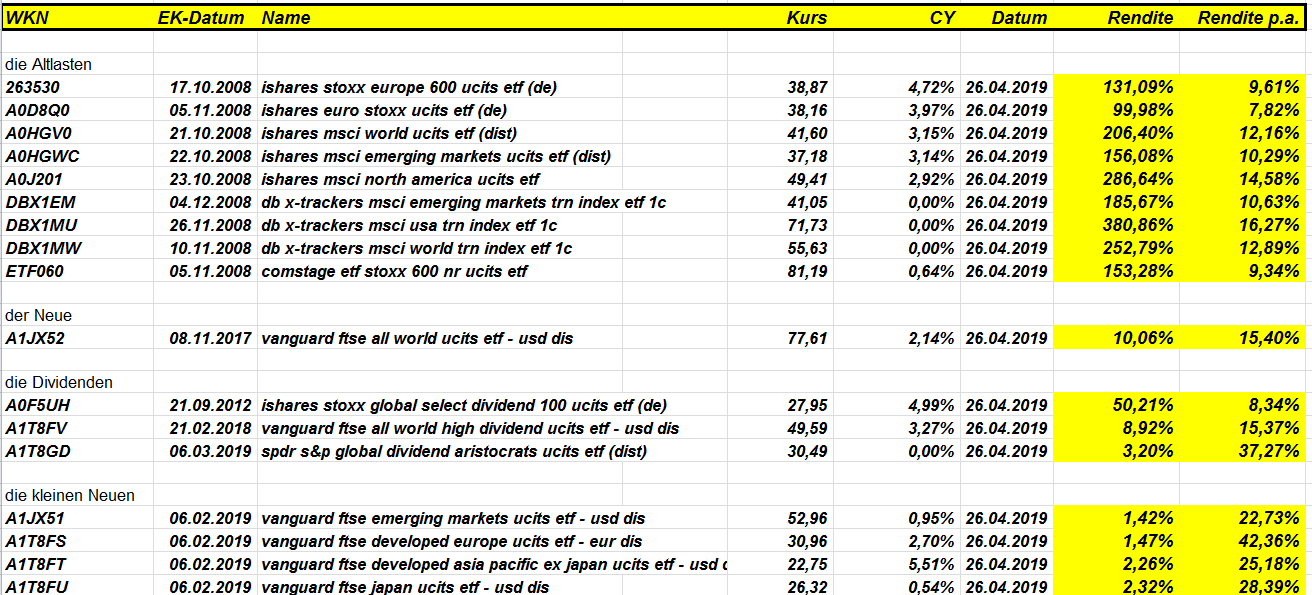Select the EK-Datum header cell
This screenshot has height=595, width=1312.
pos(203,17)
